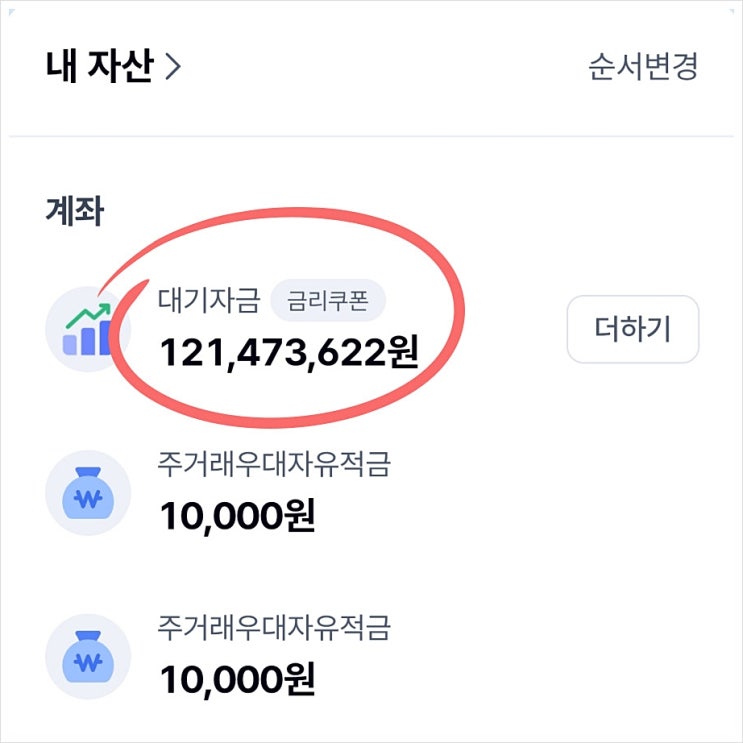The width and height of the screenshot is (743, 743).
Task: Click the green upward arrow on chart icon
Action: [x=87, y=313]
